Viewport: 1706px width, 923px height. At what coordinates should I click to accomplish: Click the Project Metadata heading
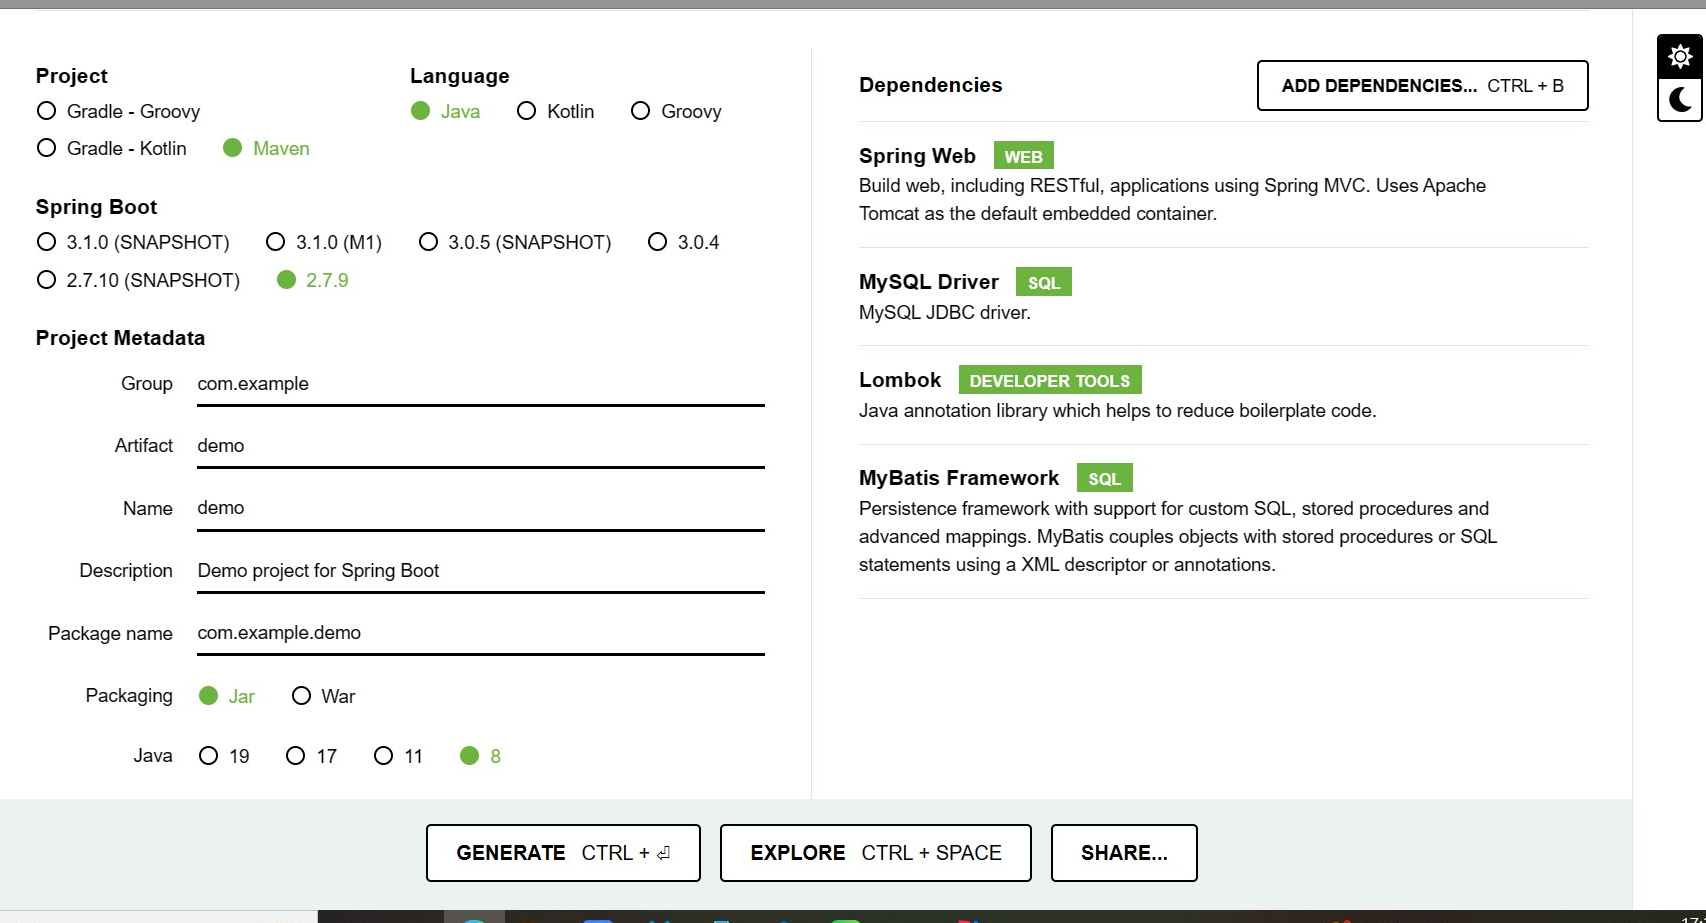(120, 338)
